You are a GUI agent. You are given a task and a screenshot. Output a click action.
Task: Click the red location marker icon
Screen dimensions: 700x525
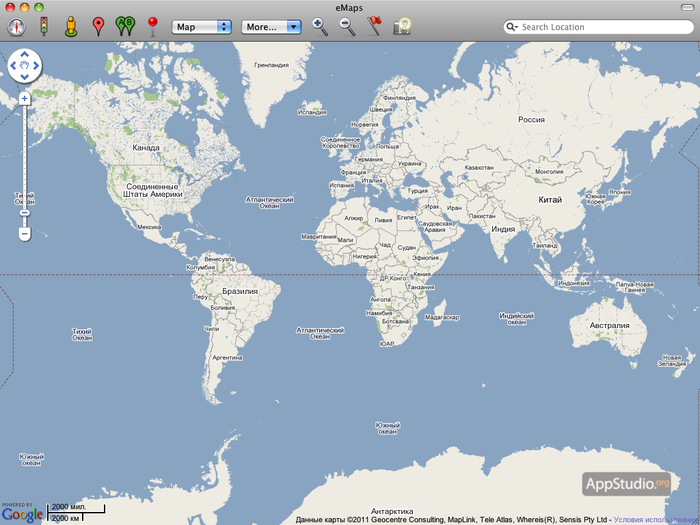click(x=98, y=26)
